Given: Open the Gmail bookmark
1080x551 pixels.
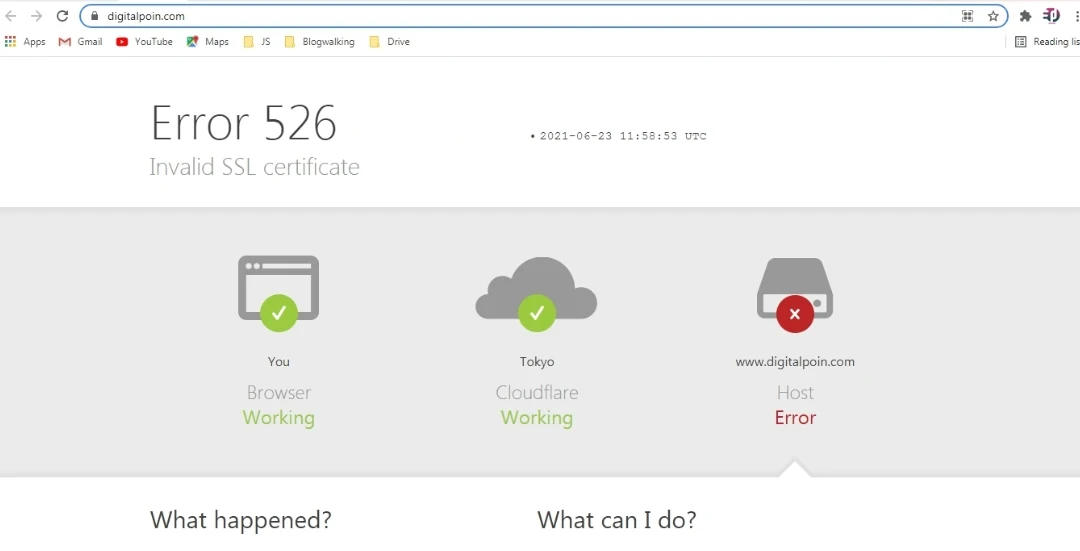Looking at the screenshot, I should coord(81,41).
